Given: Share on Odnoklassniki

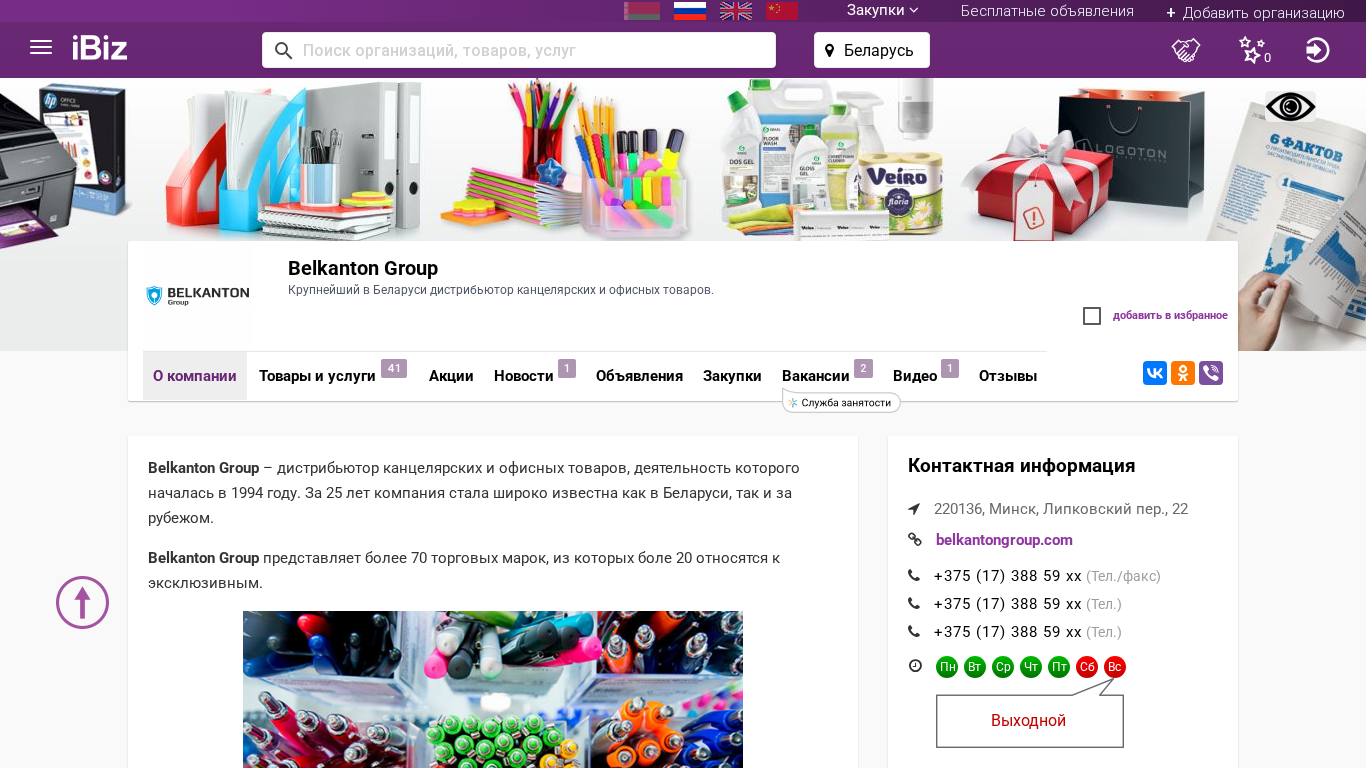Looking at the screenshot, I should point(1183,373).
